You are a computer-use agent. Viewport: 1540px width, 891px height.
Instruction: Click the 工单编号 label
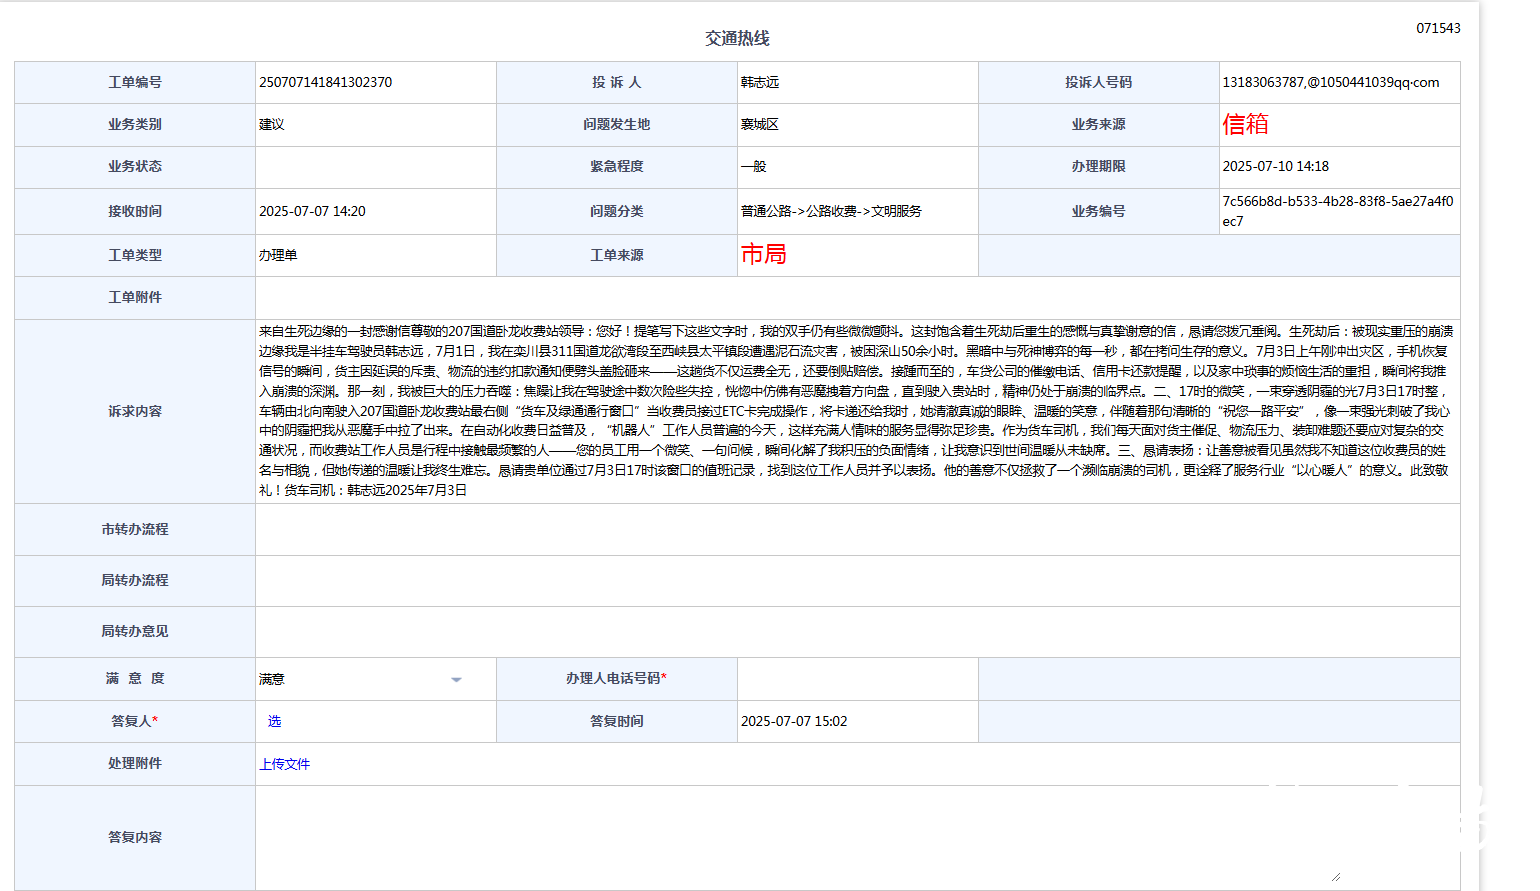point(135,82)
